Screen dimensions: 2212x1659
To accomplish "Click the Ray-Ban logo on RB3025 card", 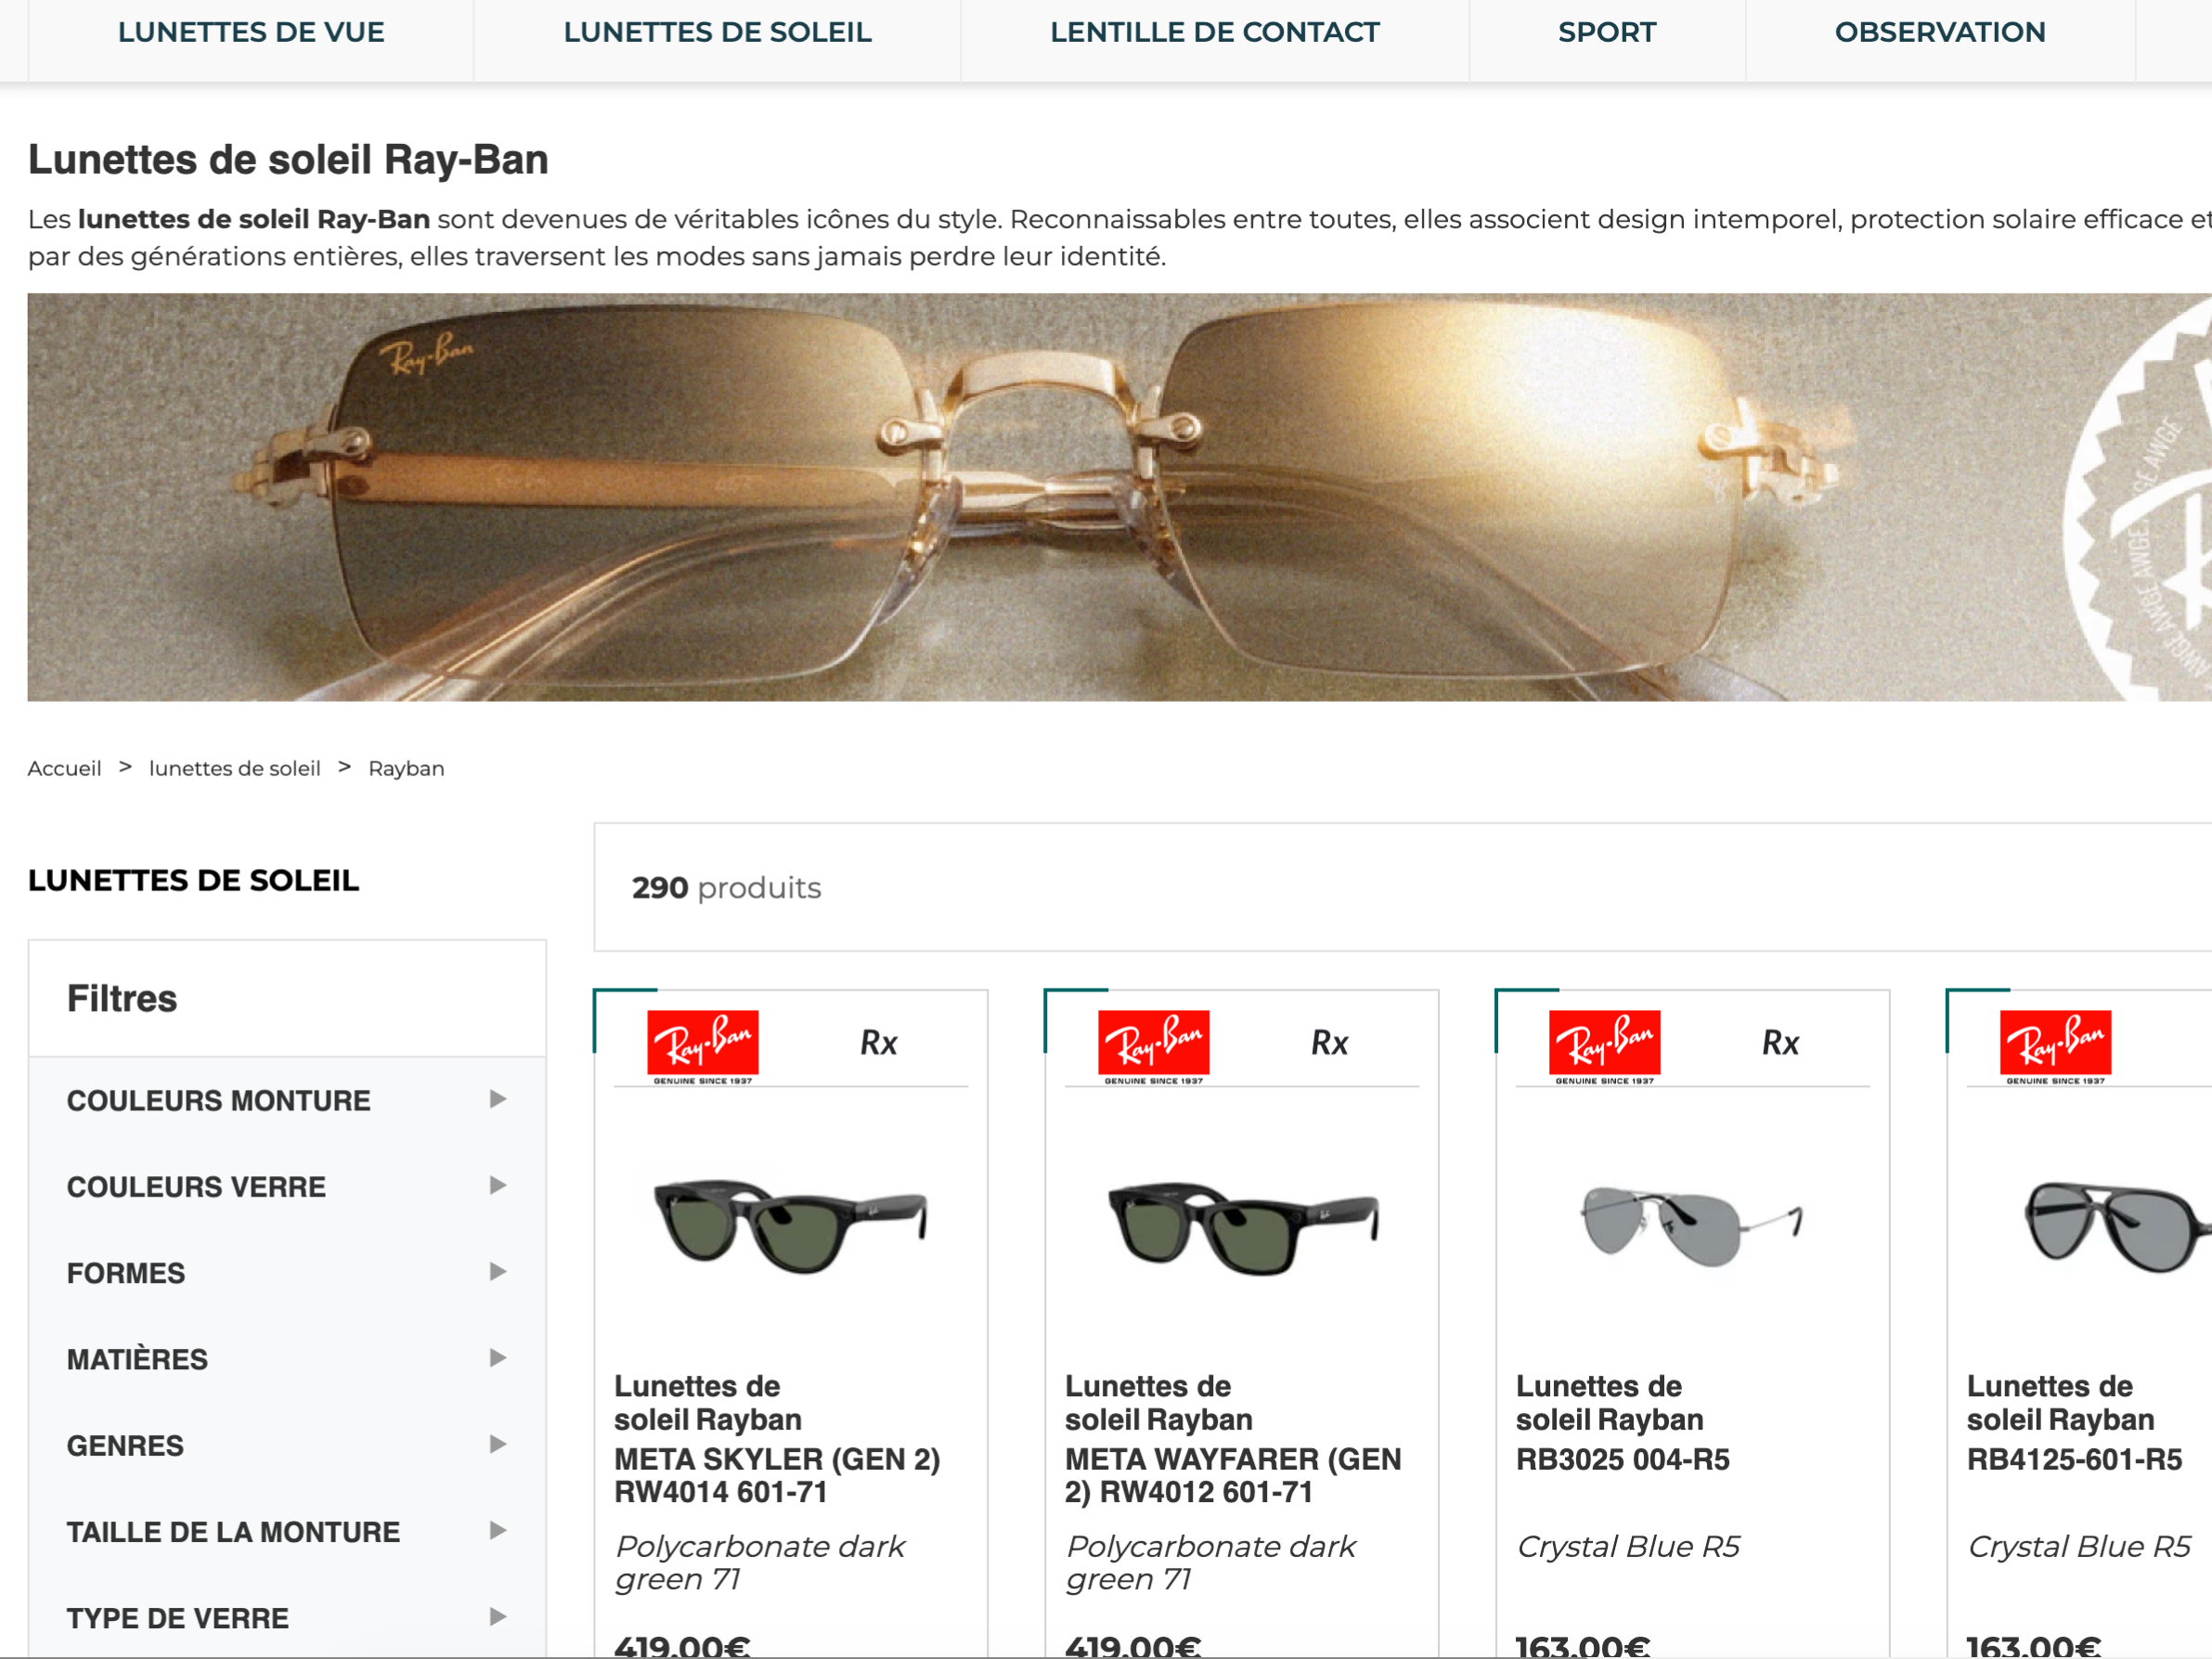I will pyautogui.click(x=1605, y=1047).
